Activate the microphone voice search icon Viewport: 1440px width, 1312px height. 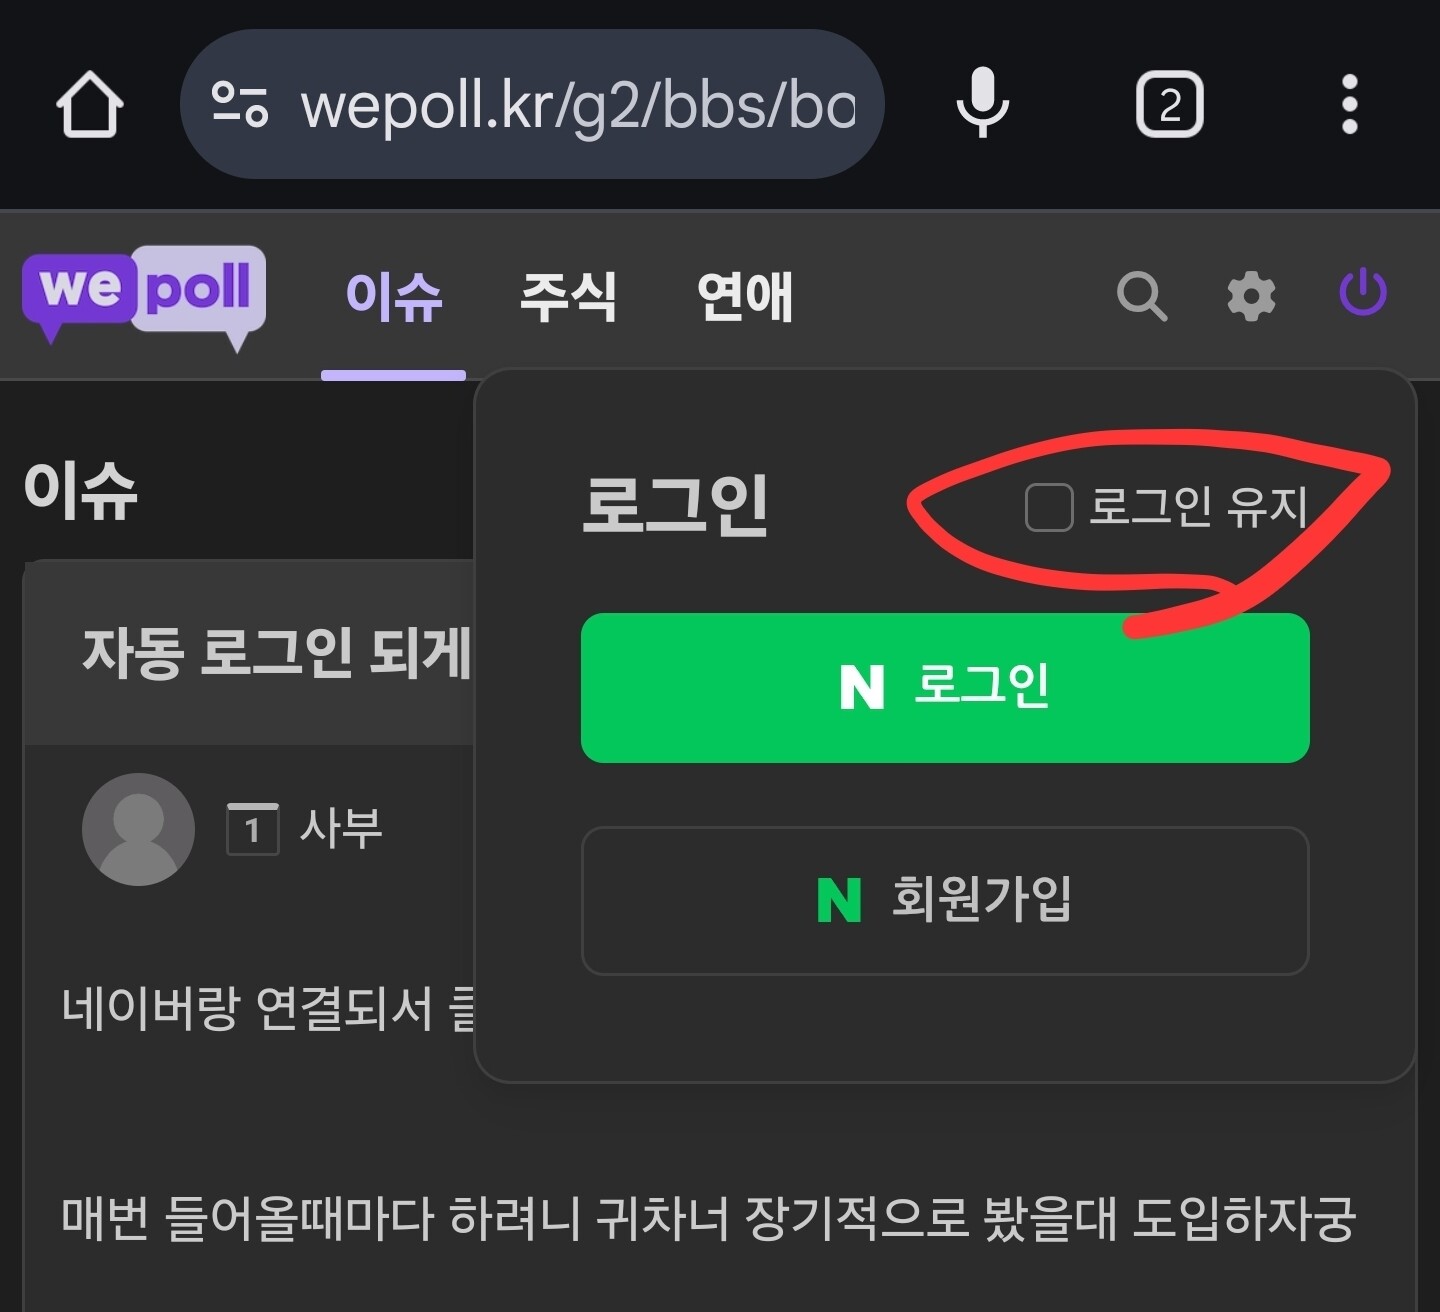[982, 103]
